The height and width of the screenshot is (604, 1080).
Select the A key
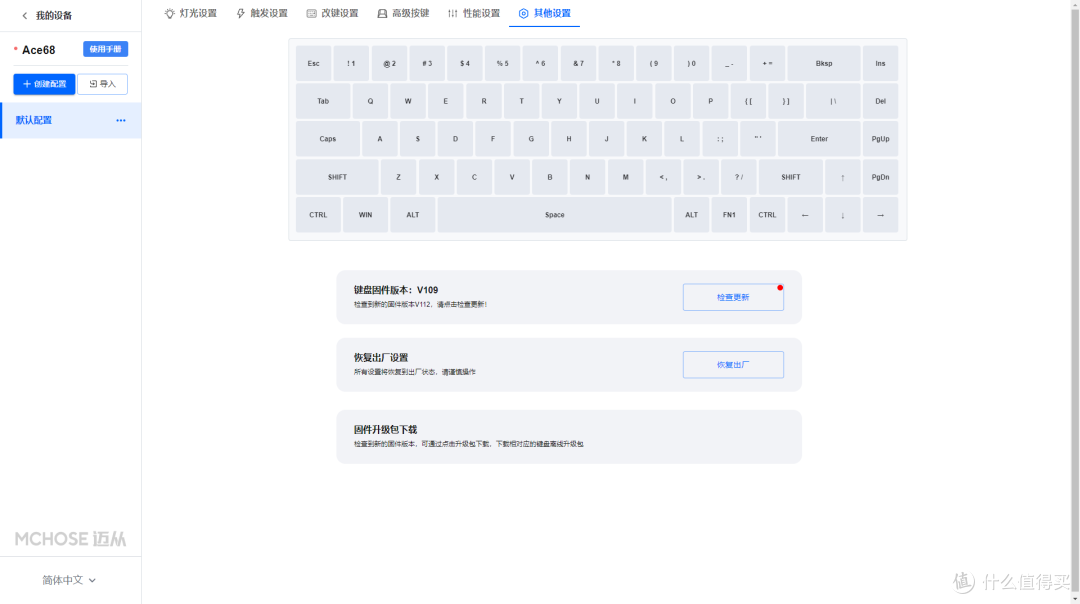click(380, 139)
